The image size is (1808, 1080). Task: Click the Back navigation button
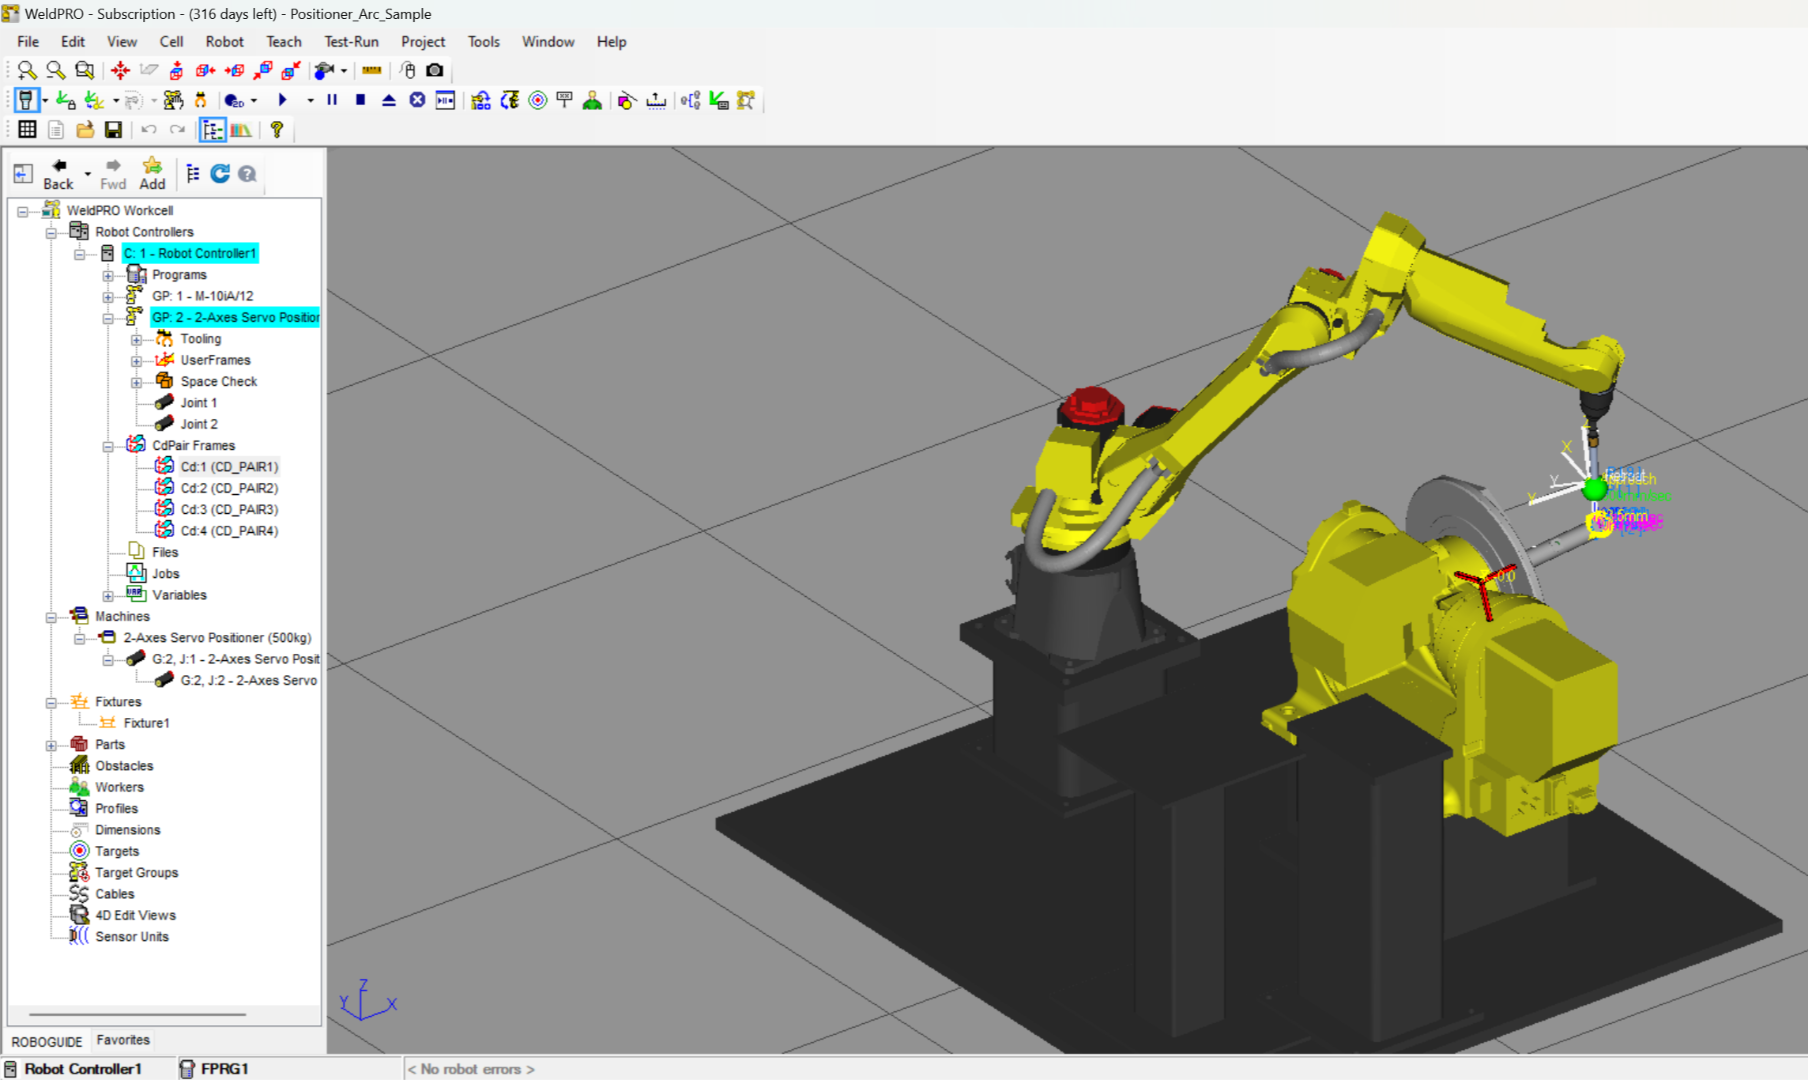(x=58, y=174)
